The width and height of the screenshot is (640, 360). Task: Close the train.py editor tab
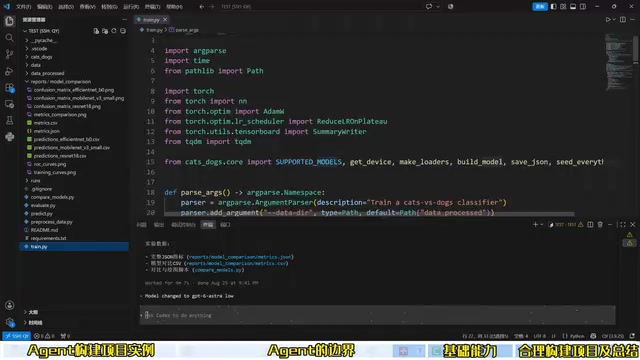(x=165, y=20)
